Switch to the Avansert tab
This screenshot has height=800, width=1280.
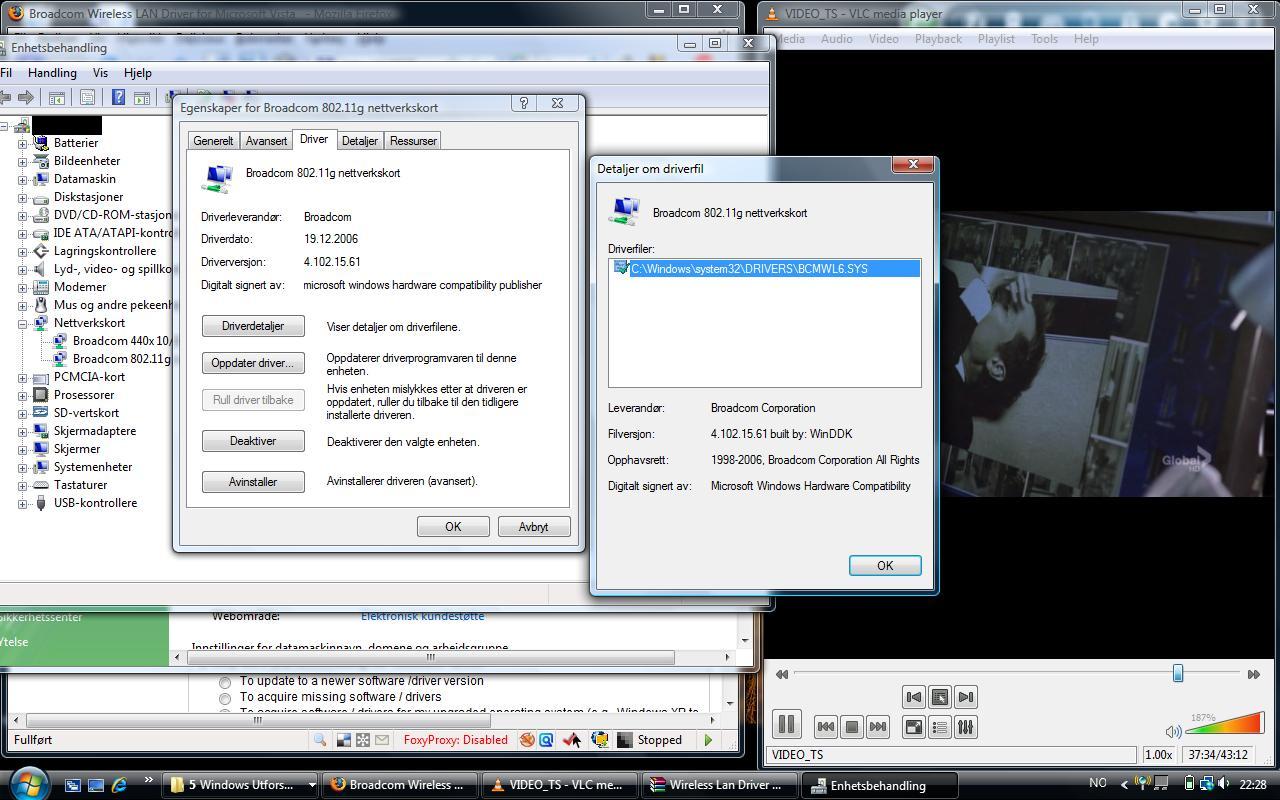point(266,141)
